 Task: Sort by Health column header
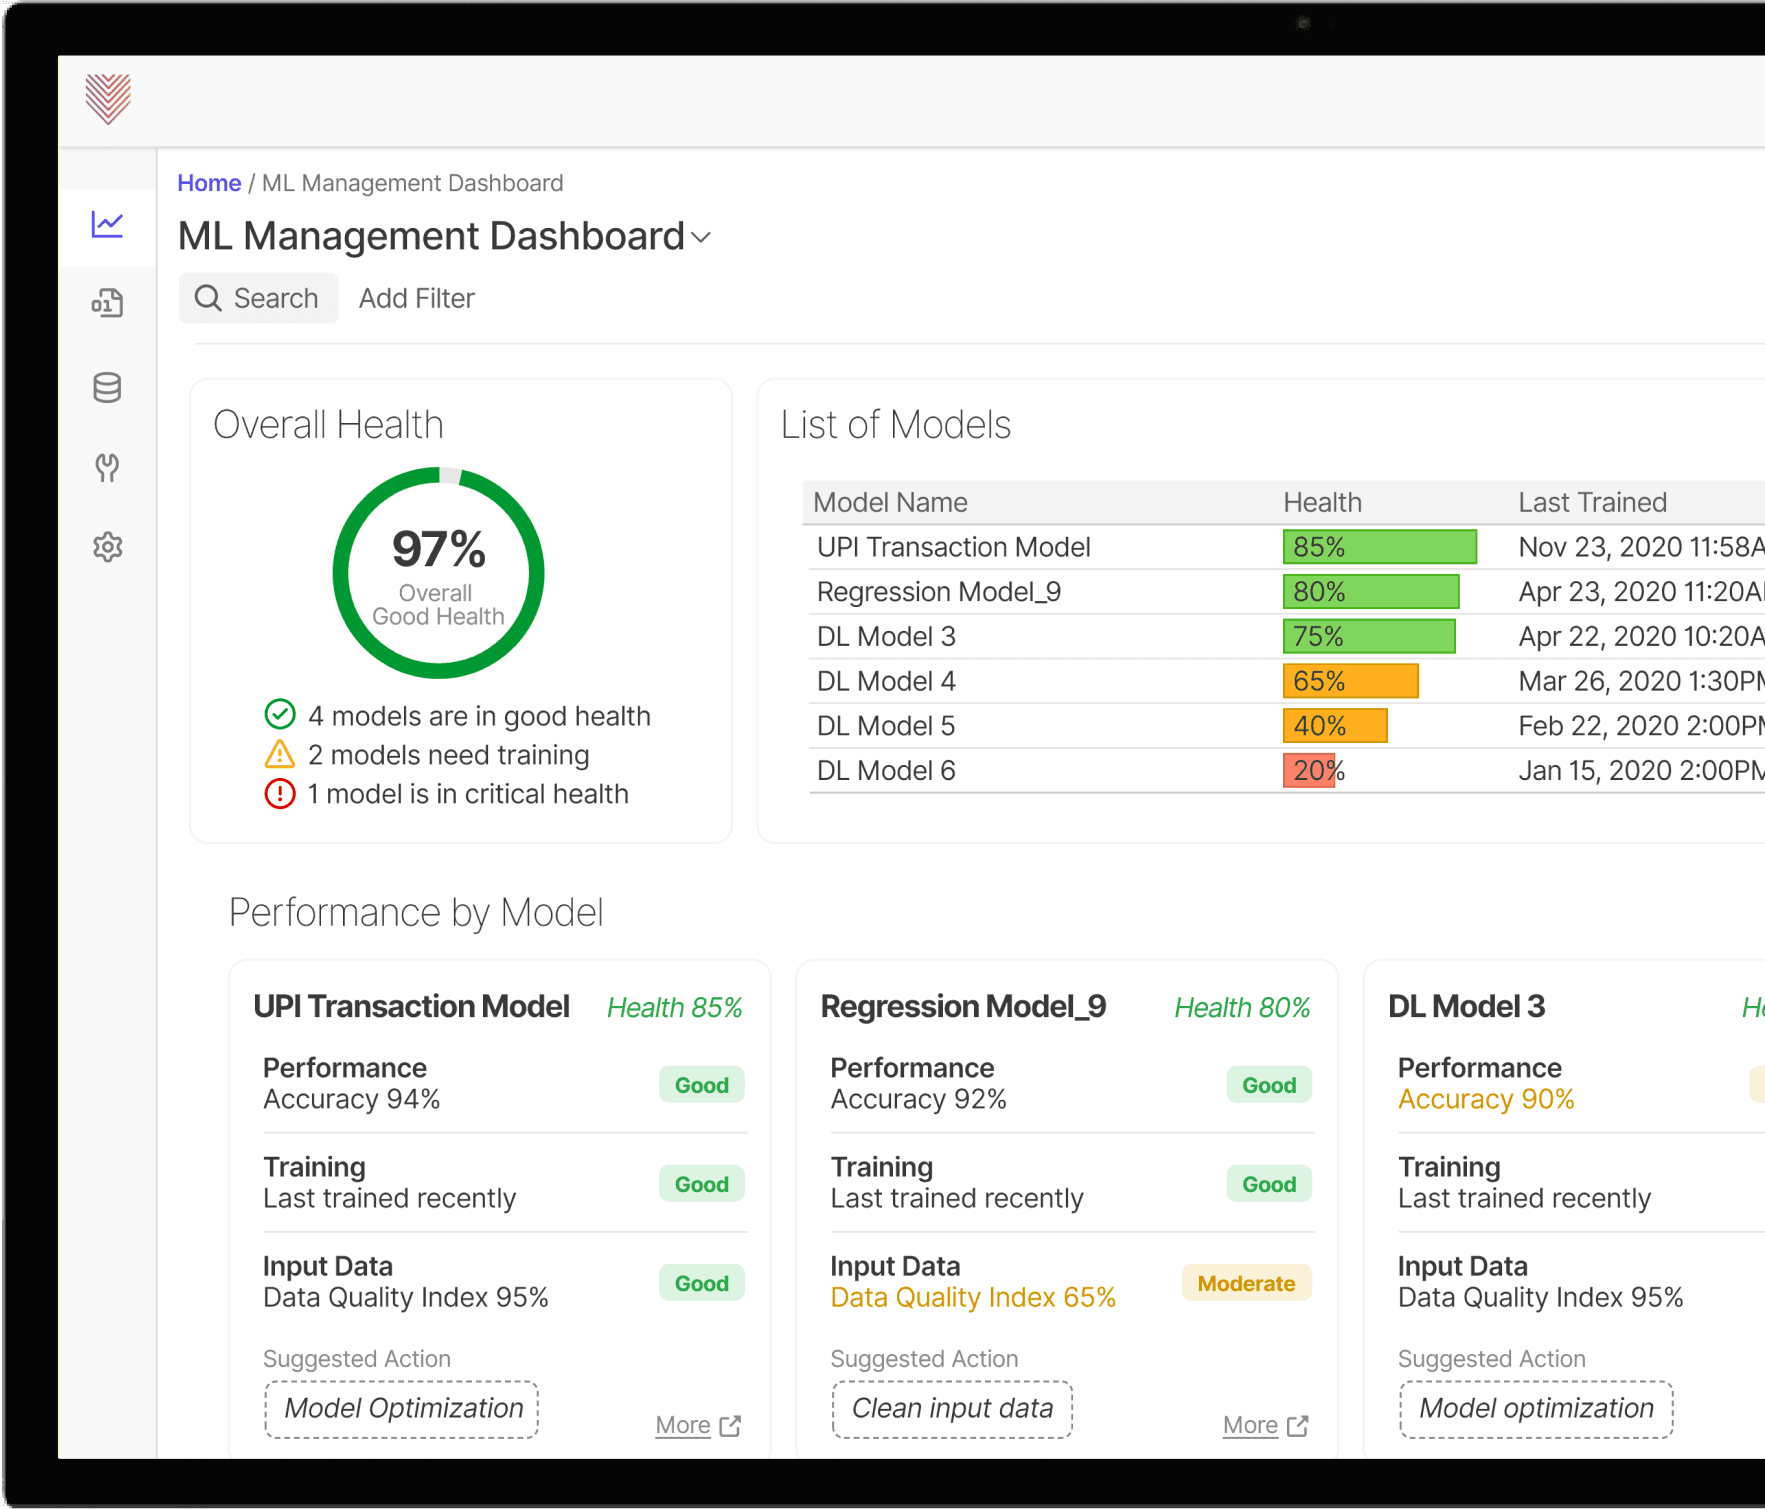1322,502
